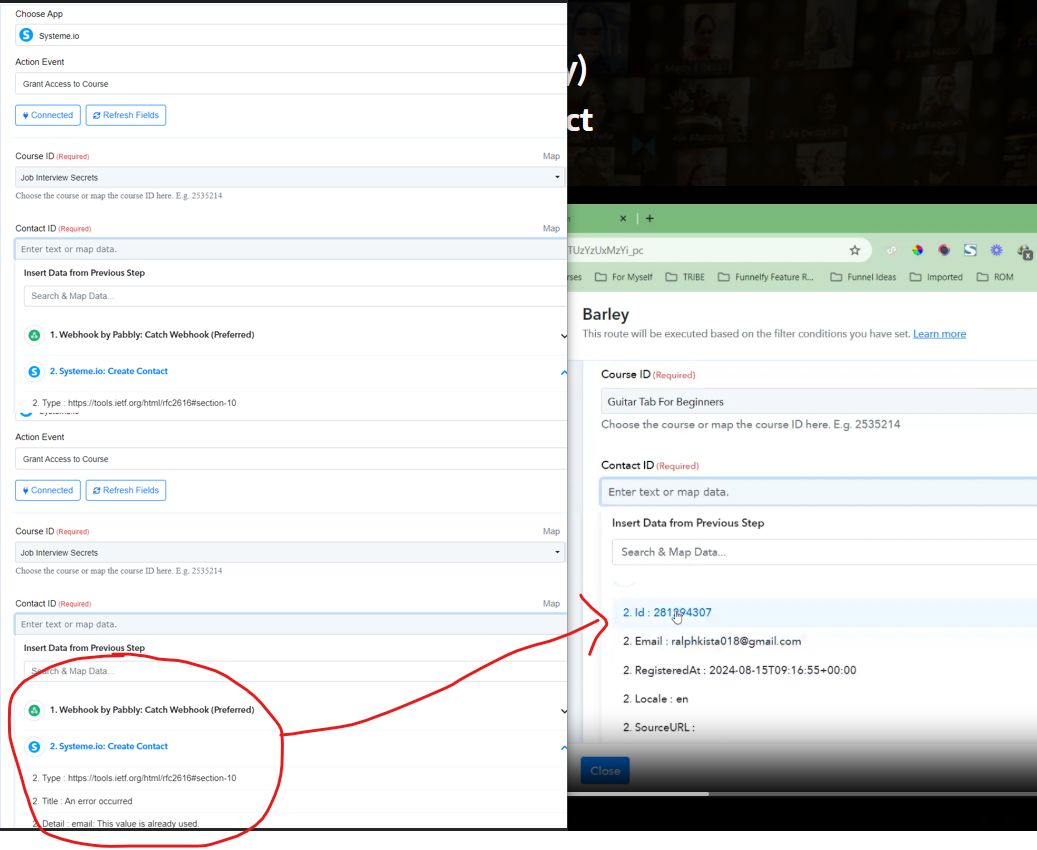Image resolution: width=1037 pixels, height=850 pixels.
Task: Open Guitar Tab For Beginners course dropdown
Action: (x=819, y=402)
